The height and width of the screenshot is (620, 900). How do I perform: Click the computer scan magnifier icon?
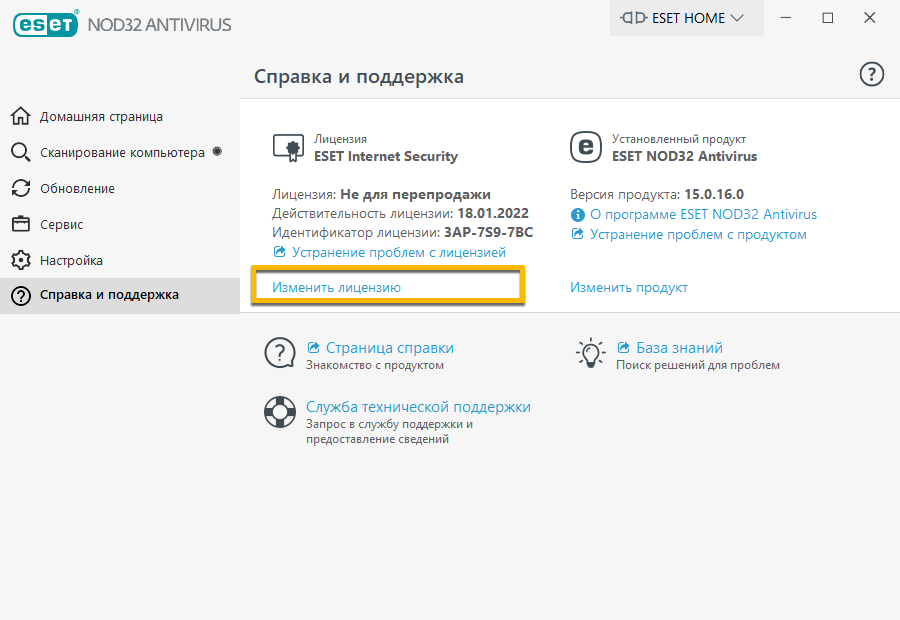coord(20,152)
